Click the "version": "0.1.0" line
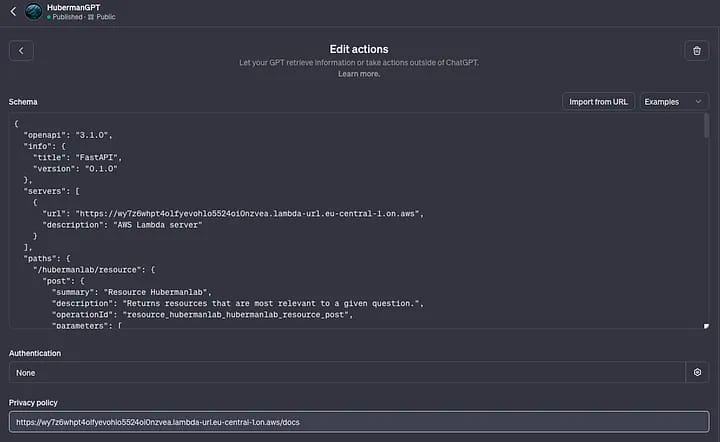 point(75,168)
